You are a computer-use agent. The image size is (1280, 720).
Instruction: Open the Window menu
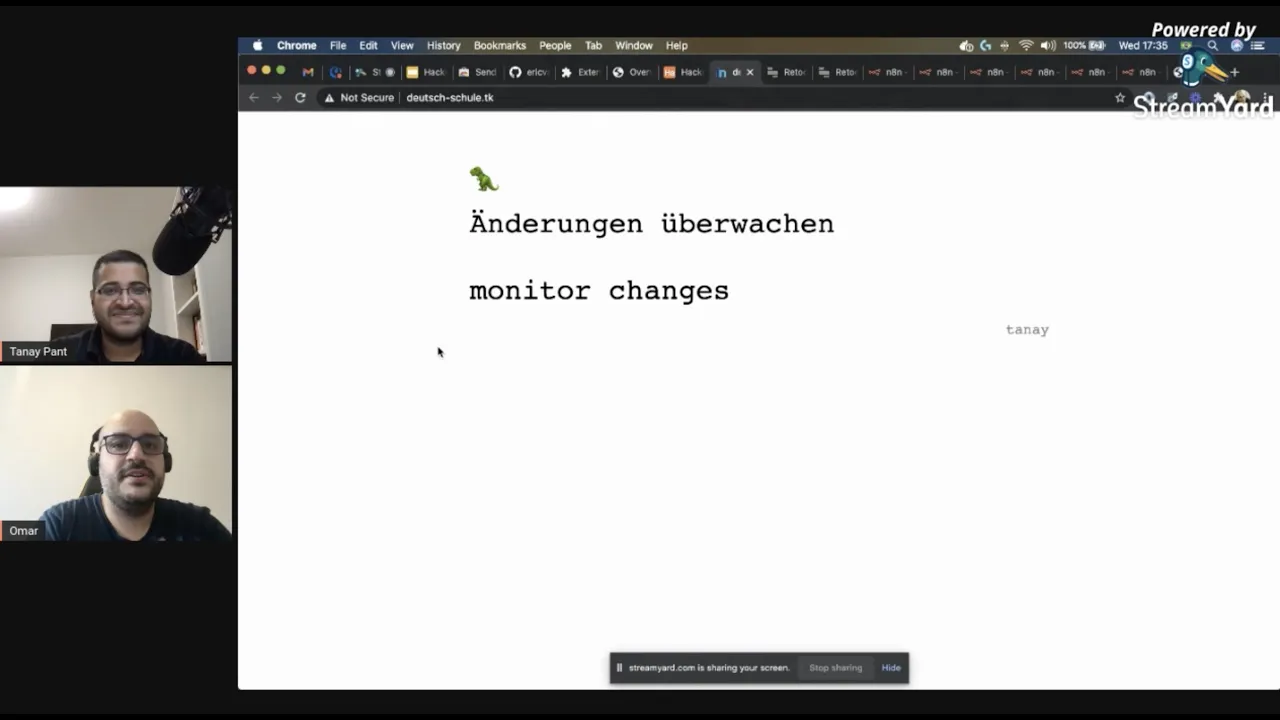(634, 45)
